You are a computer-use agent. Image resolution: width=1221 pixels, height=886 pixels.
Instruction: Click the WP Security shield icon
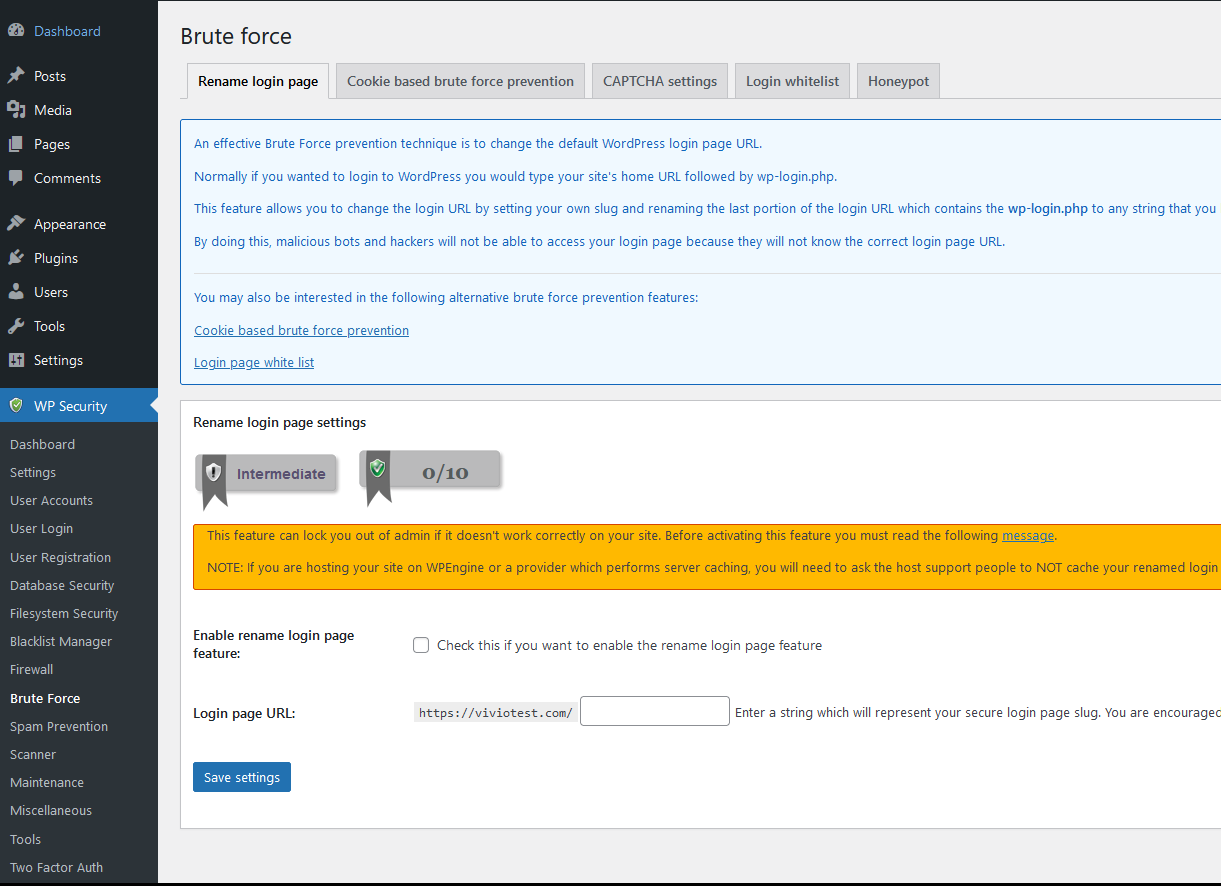pyautogui.click(x=16, y=406)
